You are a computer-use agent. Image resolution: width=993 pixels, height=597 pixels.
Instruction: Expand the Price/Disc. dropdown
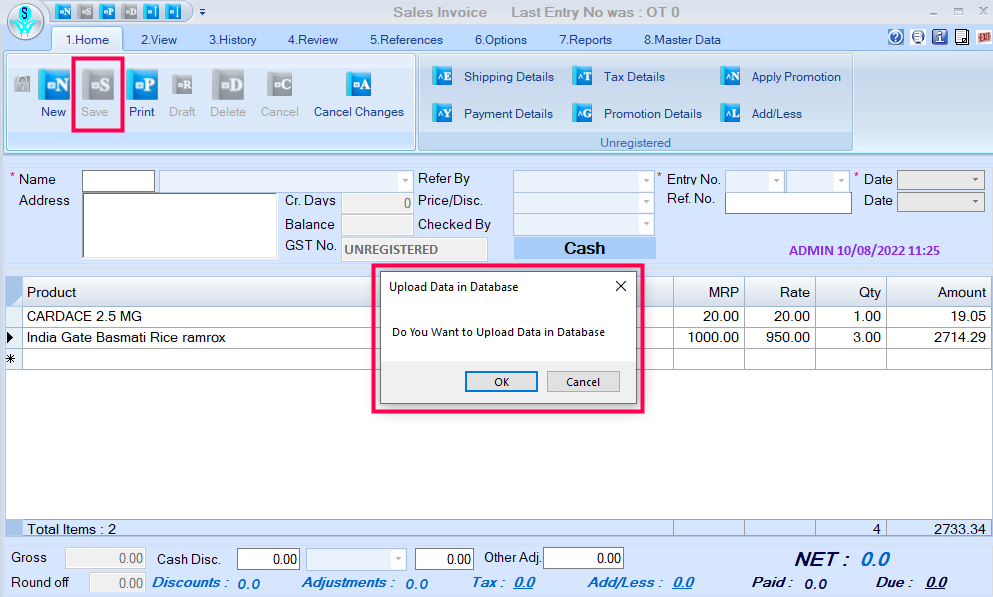pos(646,202)
